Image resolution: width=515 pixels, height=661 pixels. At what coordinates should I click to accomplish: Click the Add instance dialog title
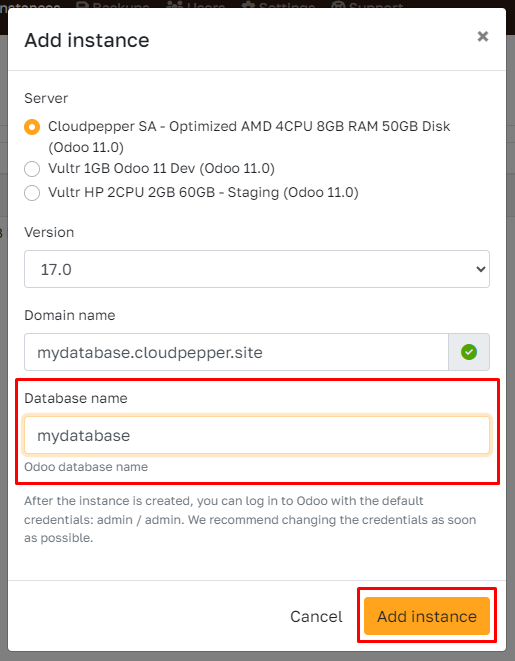pyautogui.click(x=87, y=40)
